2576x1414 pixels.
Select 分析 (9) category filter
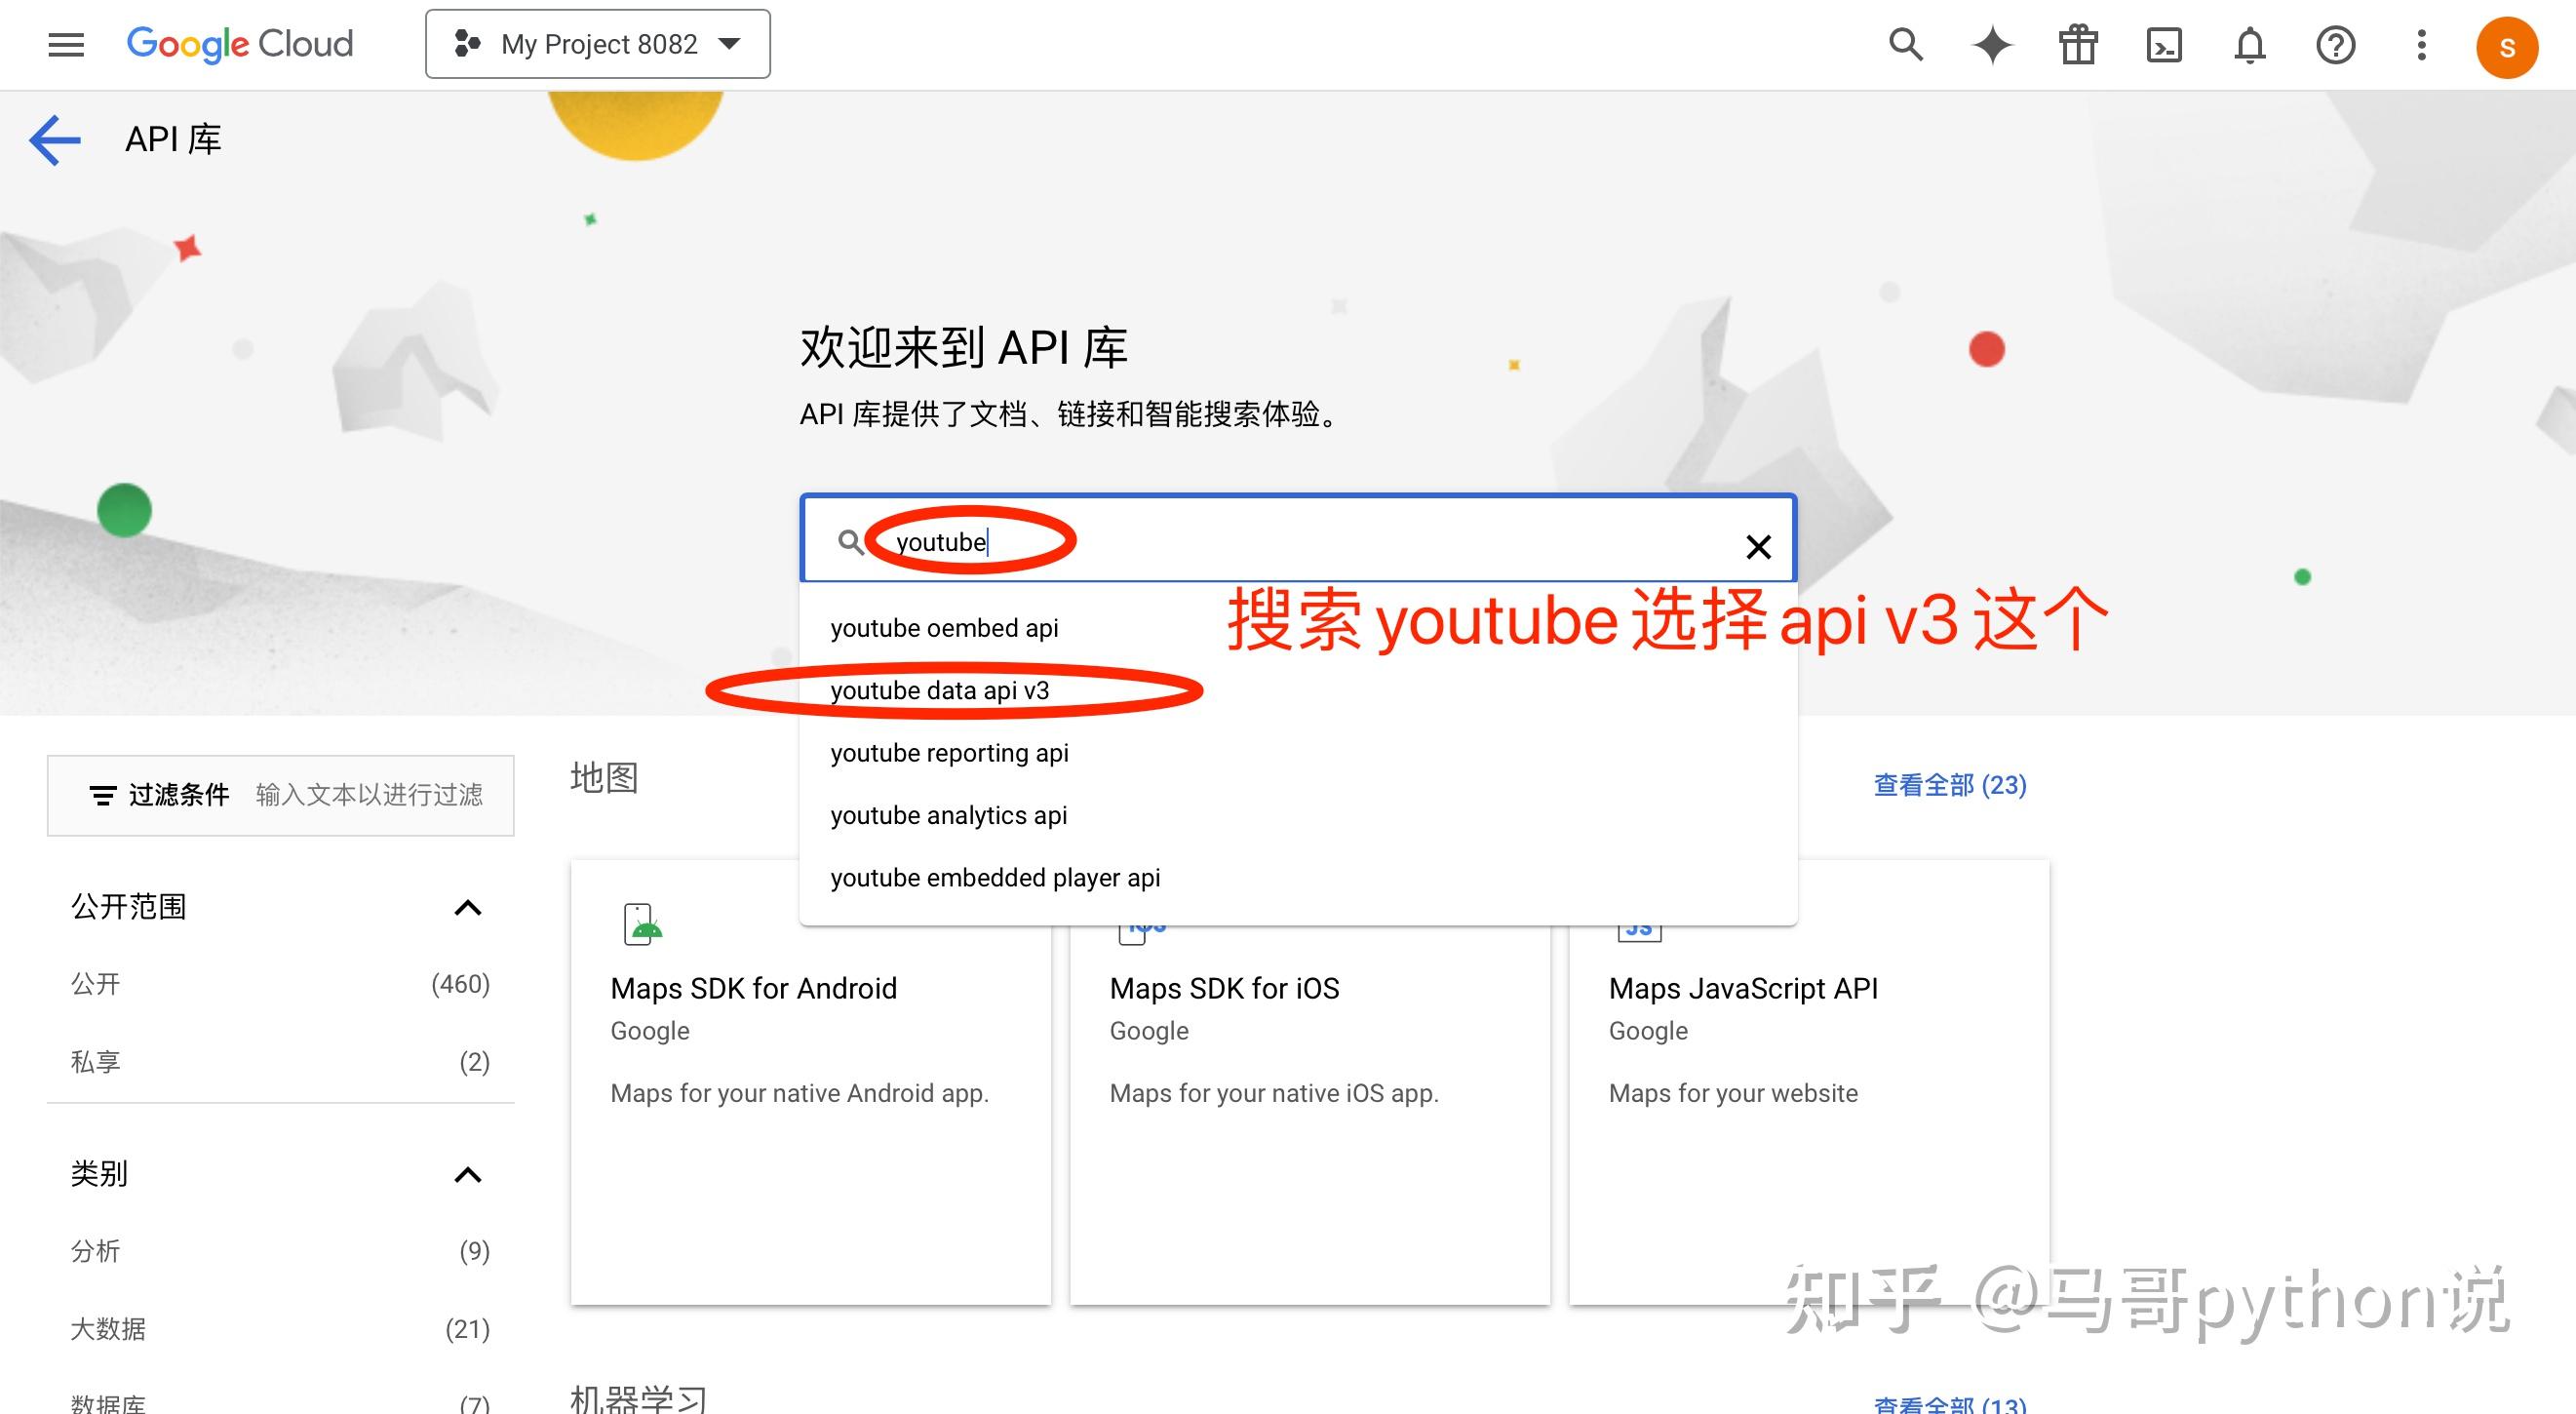pyautogui.click(x=95, y=1251)
